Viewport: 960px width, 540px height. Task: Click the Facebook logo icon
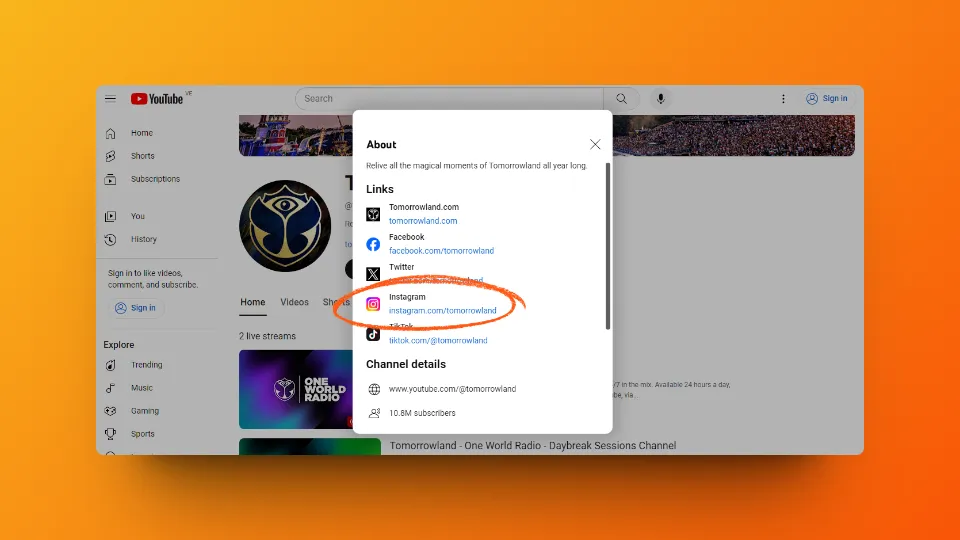(x=373, y=244)
